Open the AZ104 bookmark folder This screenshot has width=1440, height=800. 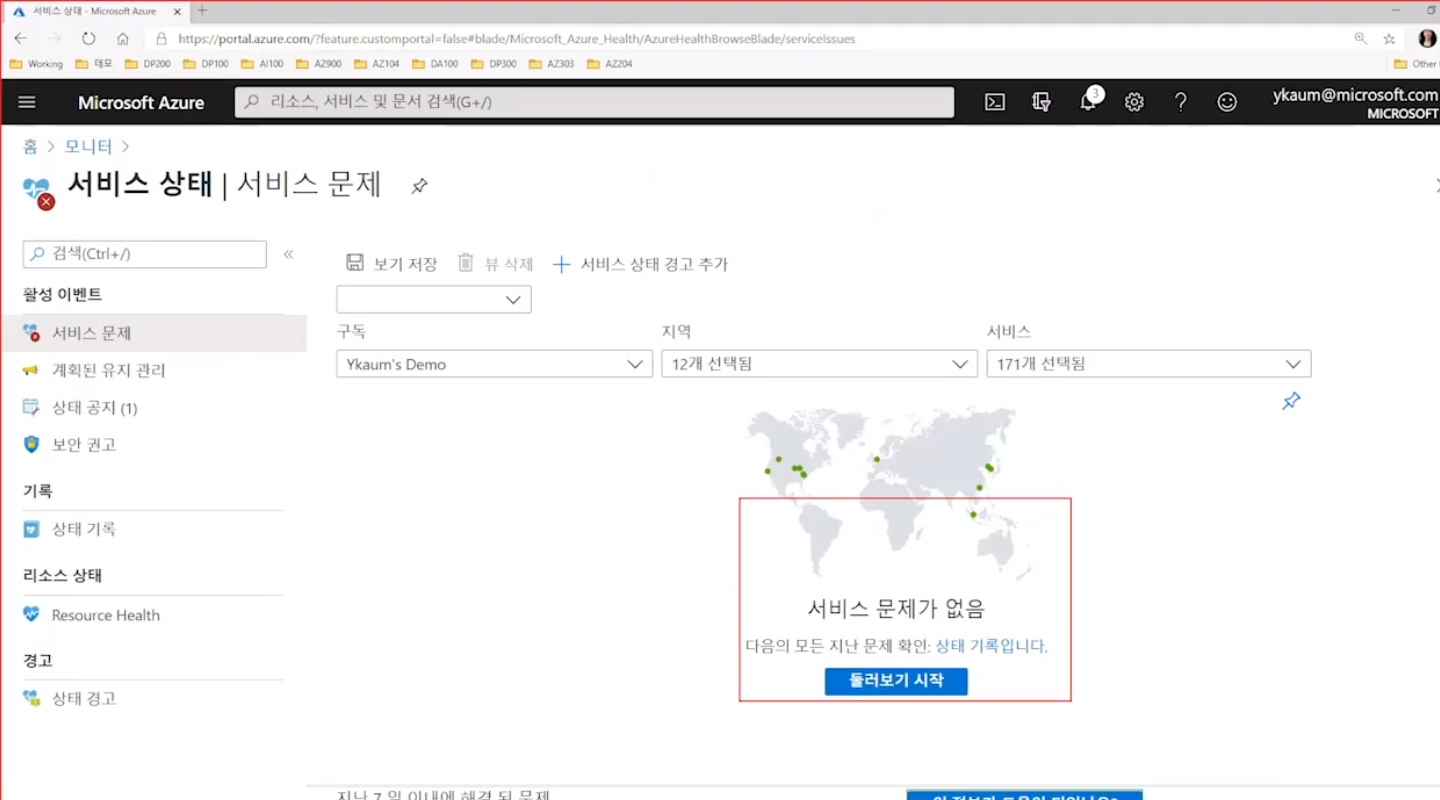(x=378, y=64)
